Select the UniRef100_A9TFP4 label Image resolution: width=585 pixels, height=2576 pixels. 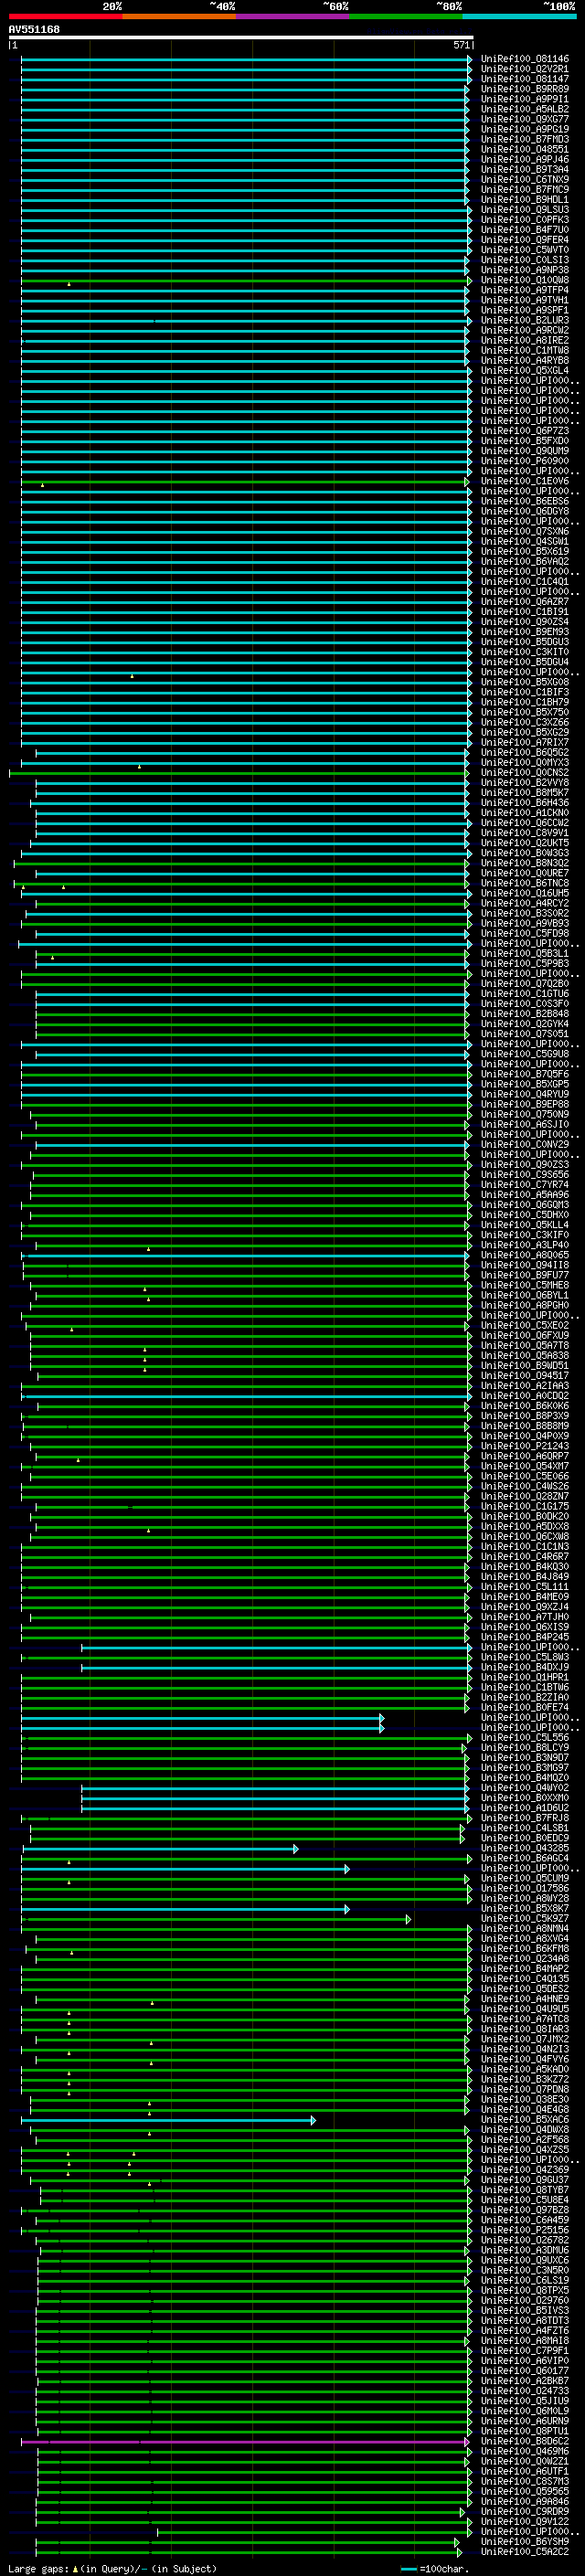tap(525, 290)
